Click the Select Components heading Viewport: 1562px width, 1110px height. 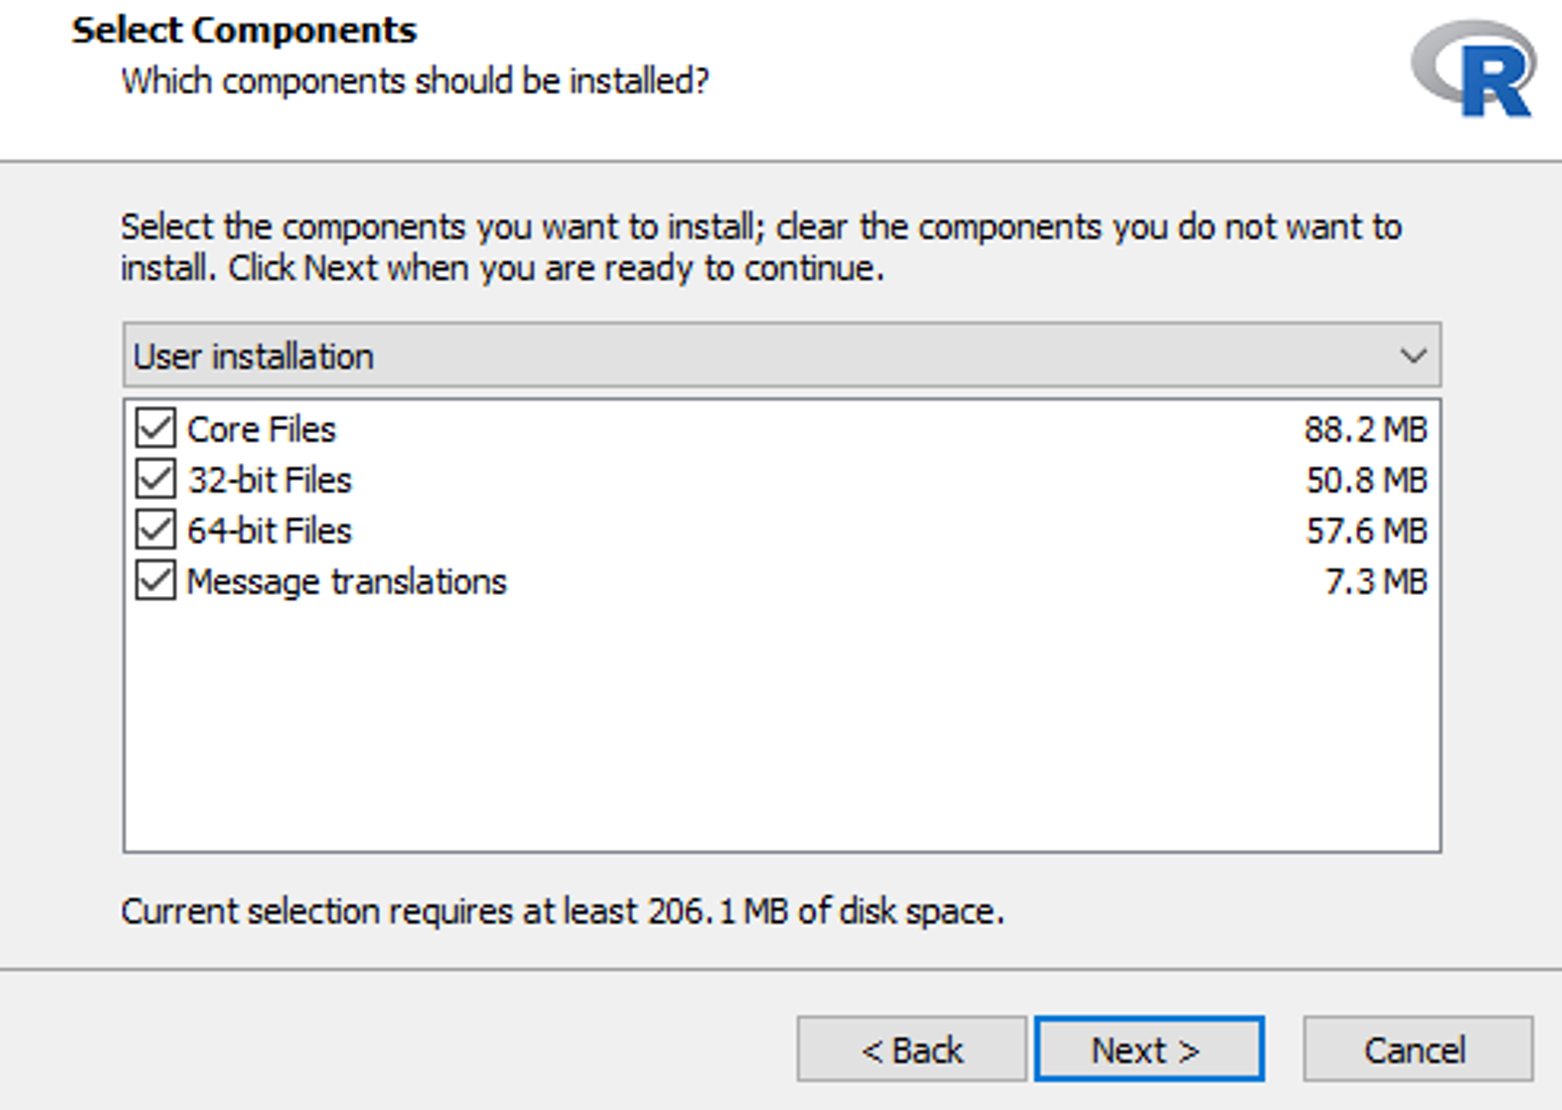(x=243, y=29)
